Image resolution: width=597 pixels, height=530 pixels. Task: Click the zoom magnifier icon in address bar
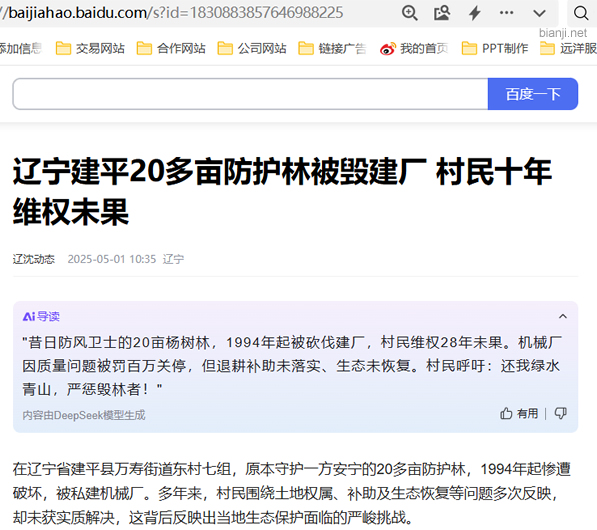(410, 13)
